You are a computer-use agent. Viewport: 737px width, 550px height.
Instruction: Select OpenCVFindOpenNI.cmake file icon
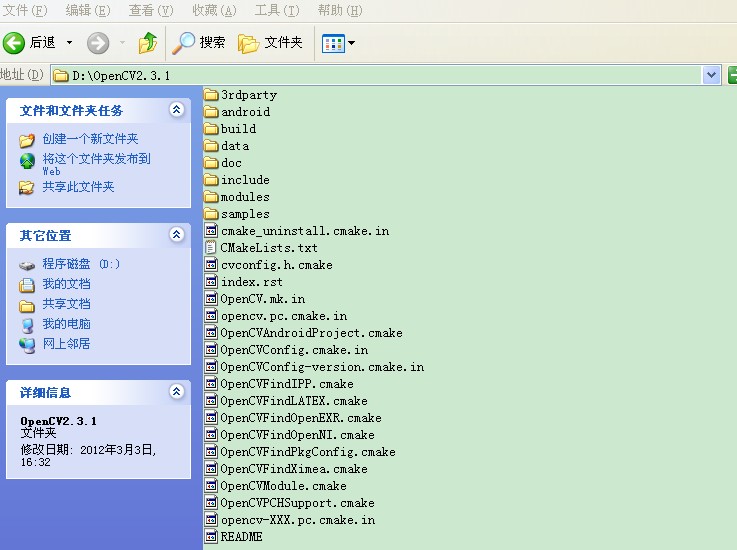click(x=212, y=434)
